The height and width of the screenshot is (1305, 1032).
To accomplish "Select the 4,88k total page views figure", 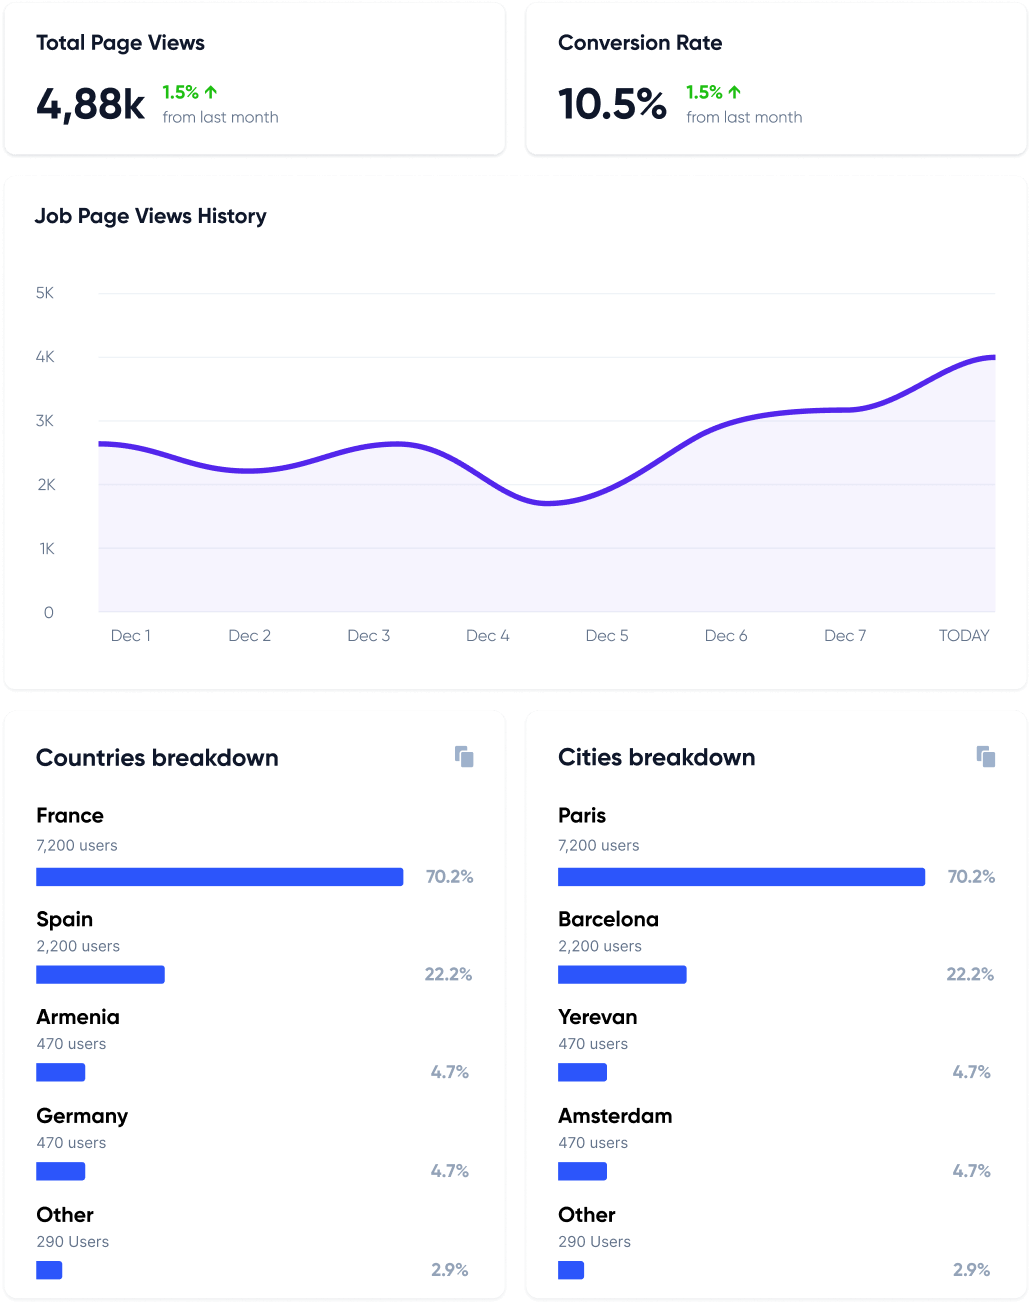I will tap(92, 102).
